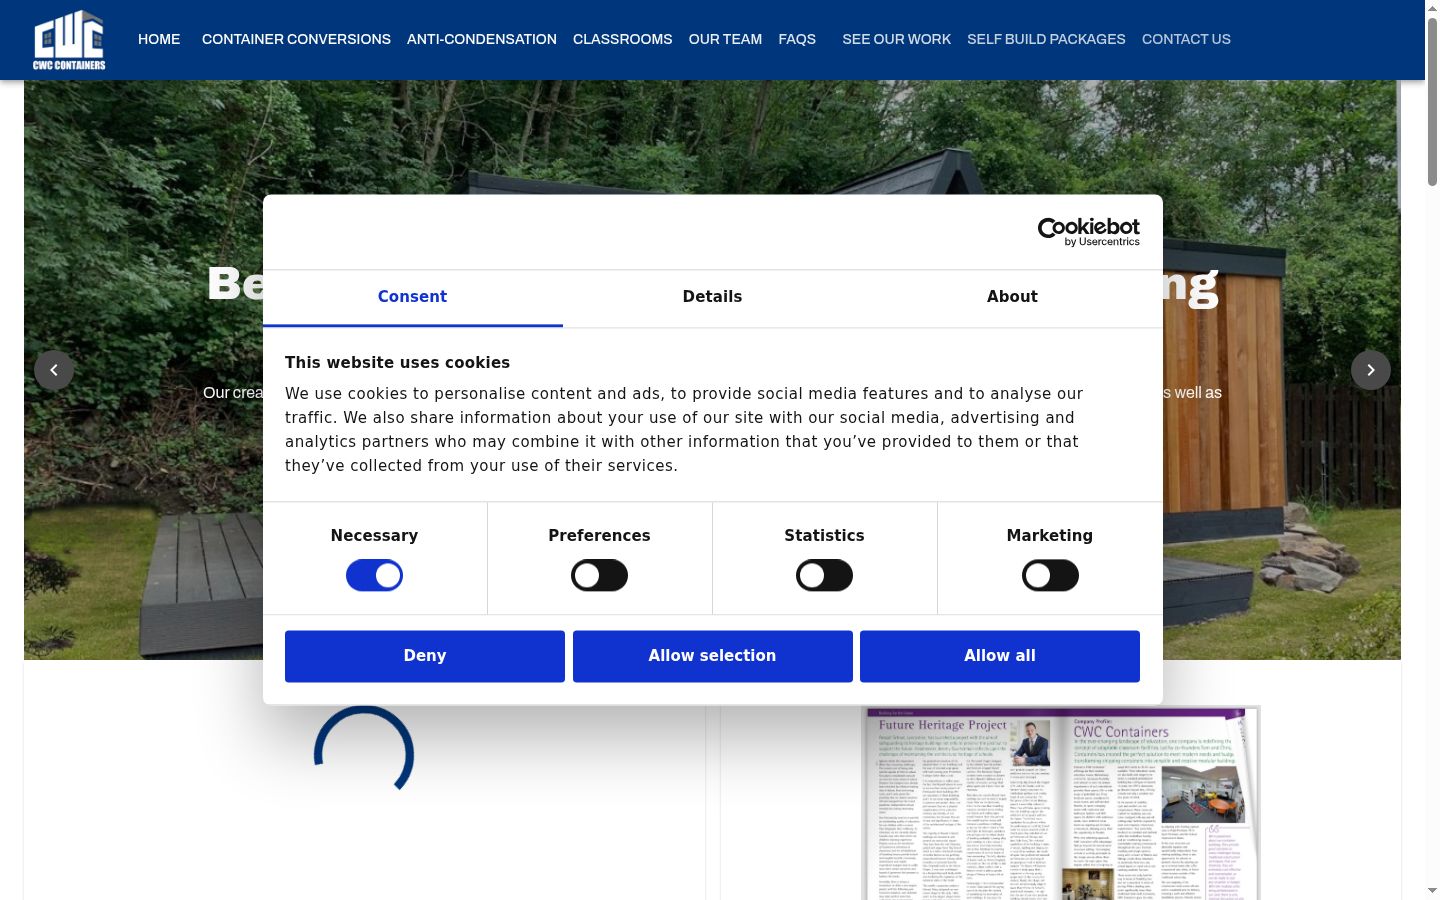This screenshot has height=900, width=1440.
Task: Show the previous carousel slide
Action: click(54, 370)
